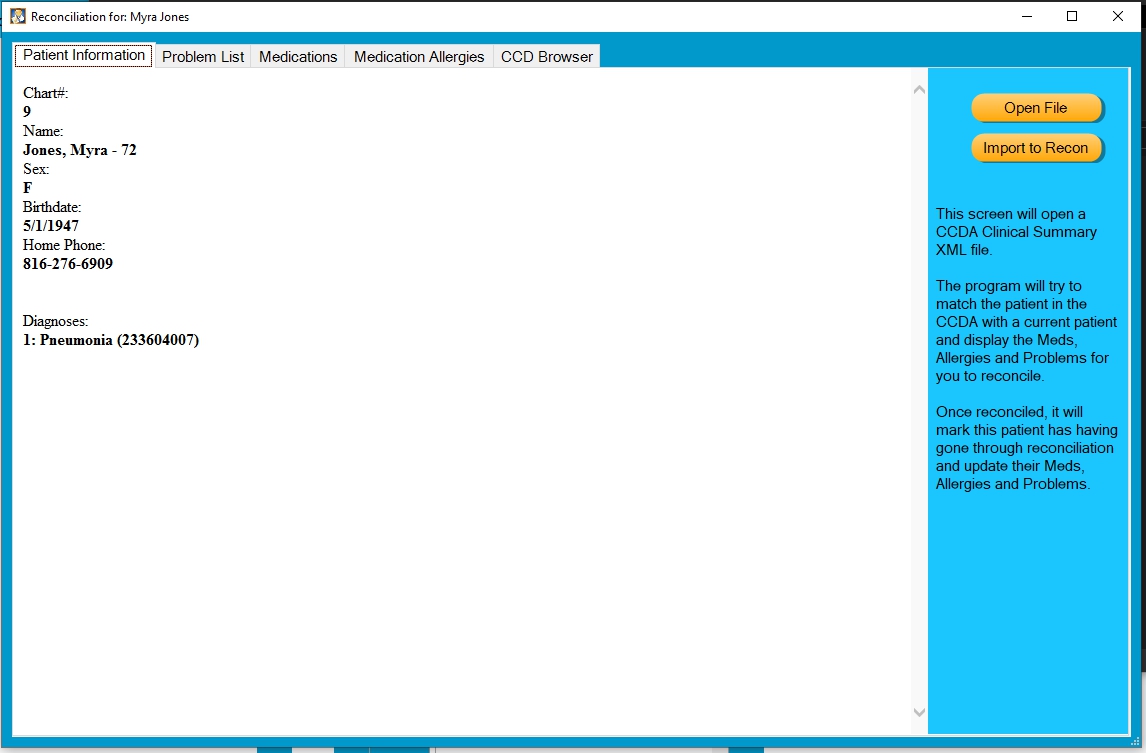The image size is (1146, 753).
Task: Select the name 'Jones, Myra - 72'
Action: [x=80, y=150]
